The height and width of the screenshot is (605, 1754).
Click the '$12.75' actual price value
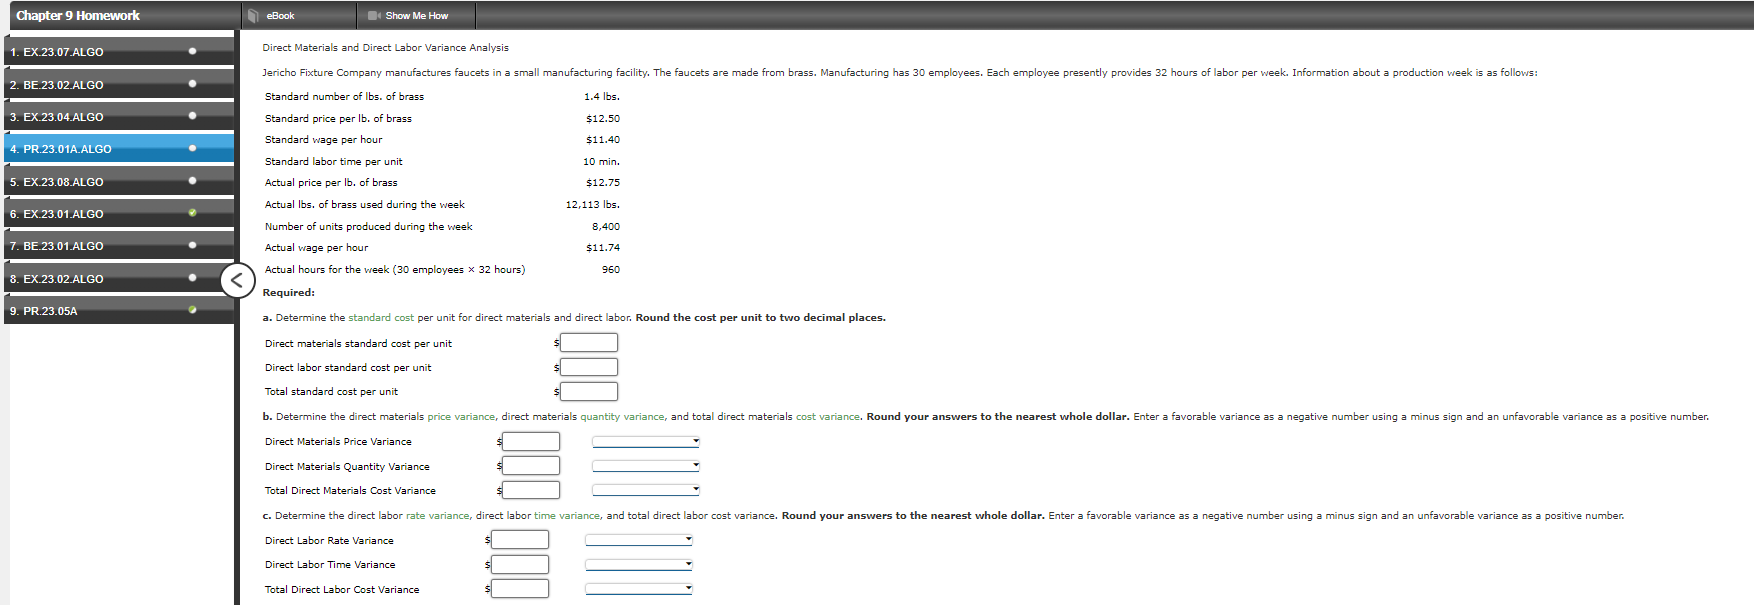tap(603, 183)
